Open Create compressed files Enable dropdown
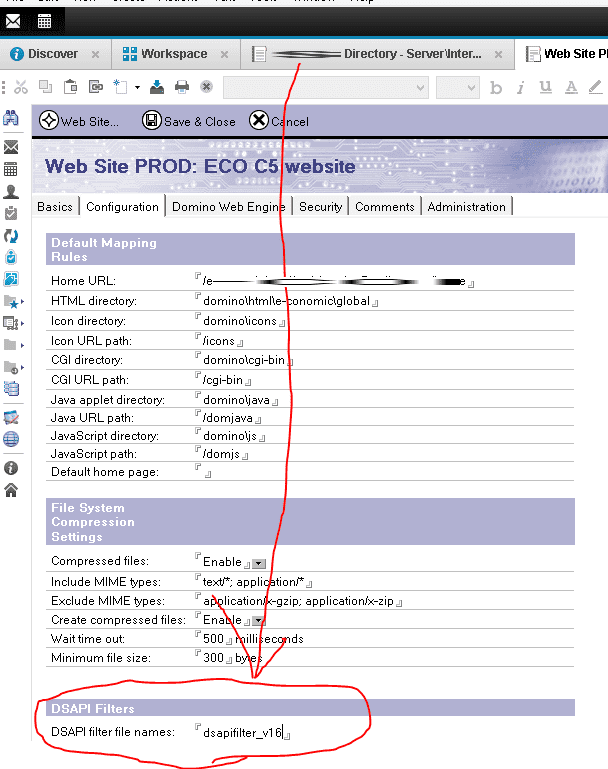Viewport: 608px width, 769px height. (258, 621)
